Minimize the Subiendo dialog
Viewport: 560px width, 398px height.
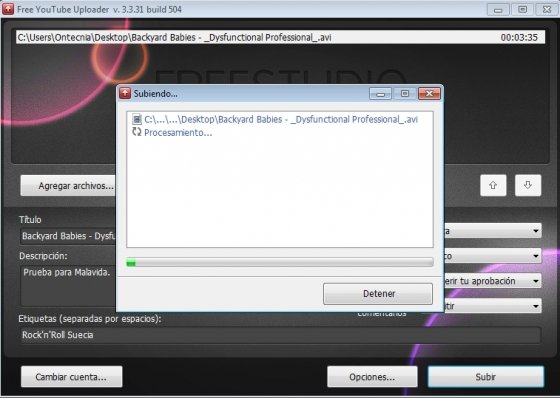pyautogui.click(x=380, y=94)
